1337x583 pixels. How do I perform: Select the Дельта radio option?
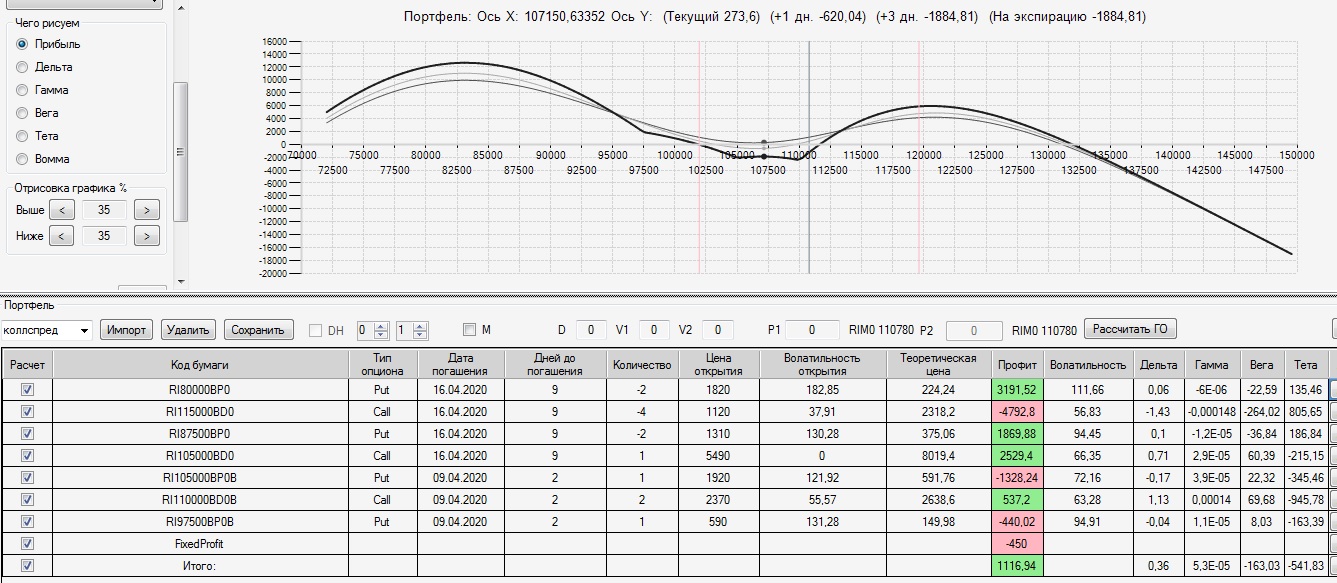pyautogui.click(x=22, y=67)
